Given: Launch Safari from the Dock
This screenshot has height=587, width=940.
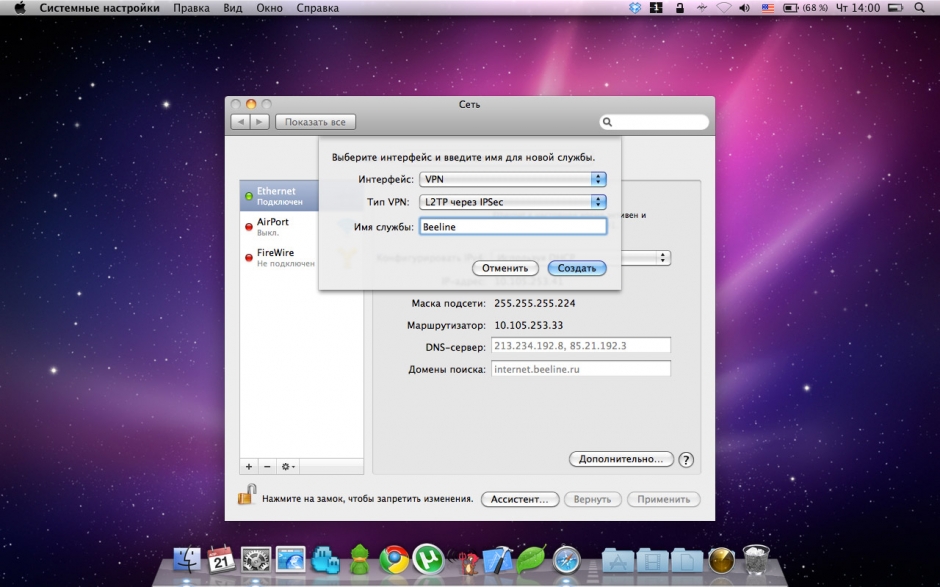Looking at the screenshot, I should point(567,560).
